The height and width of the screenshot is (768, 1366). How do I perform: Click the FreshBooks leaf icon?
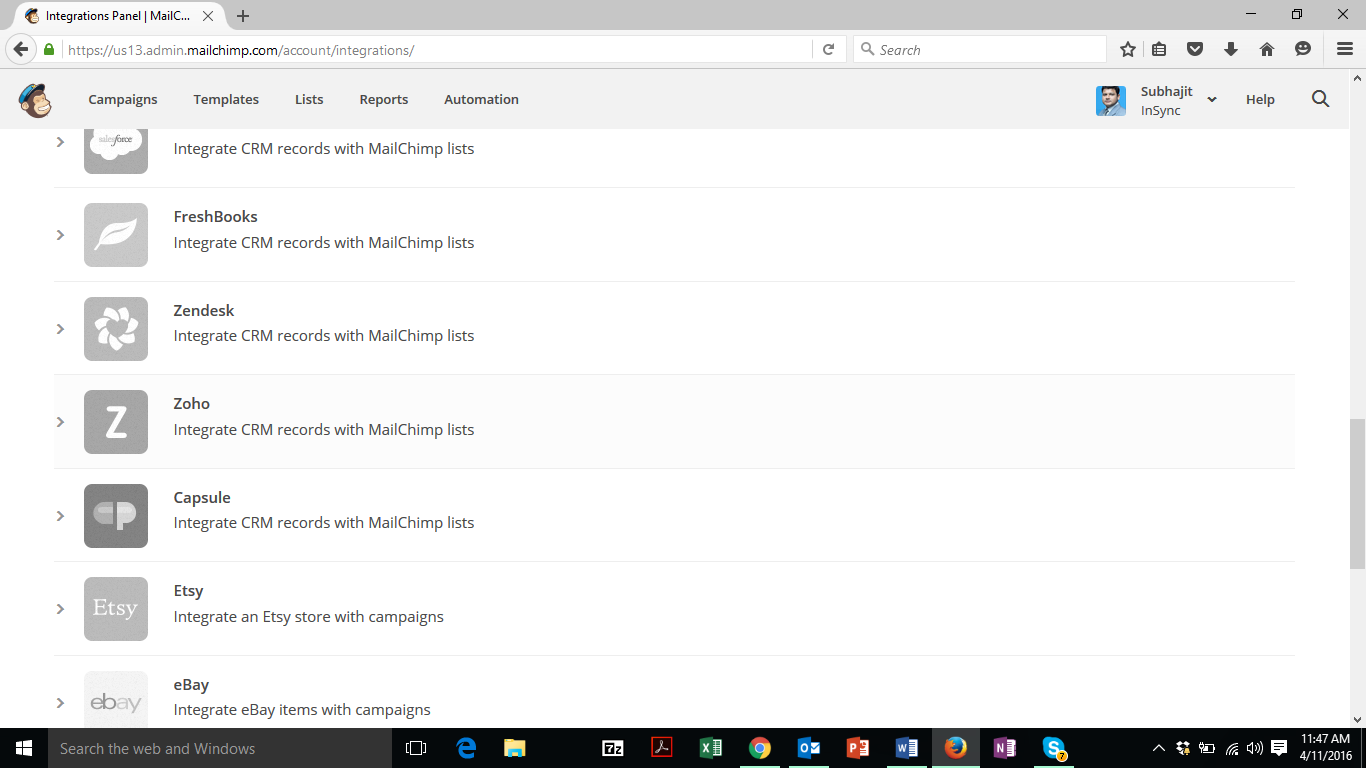116,235
